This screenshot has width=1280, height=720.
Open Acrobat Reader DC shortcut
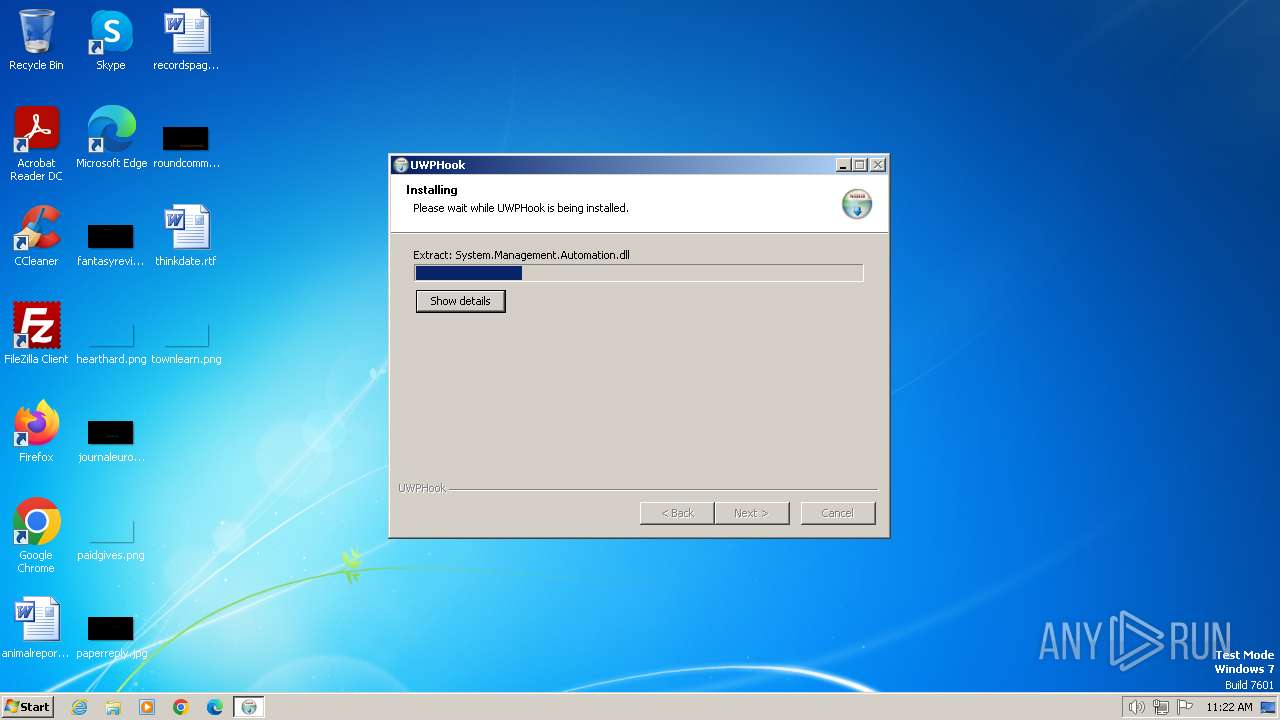[36, 144]
